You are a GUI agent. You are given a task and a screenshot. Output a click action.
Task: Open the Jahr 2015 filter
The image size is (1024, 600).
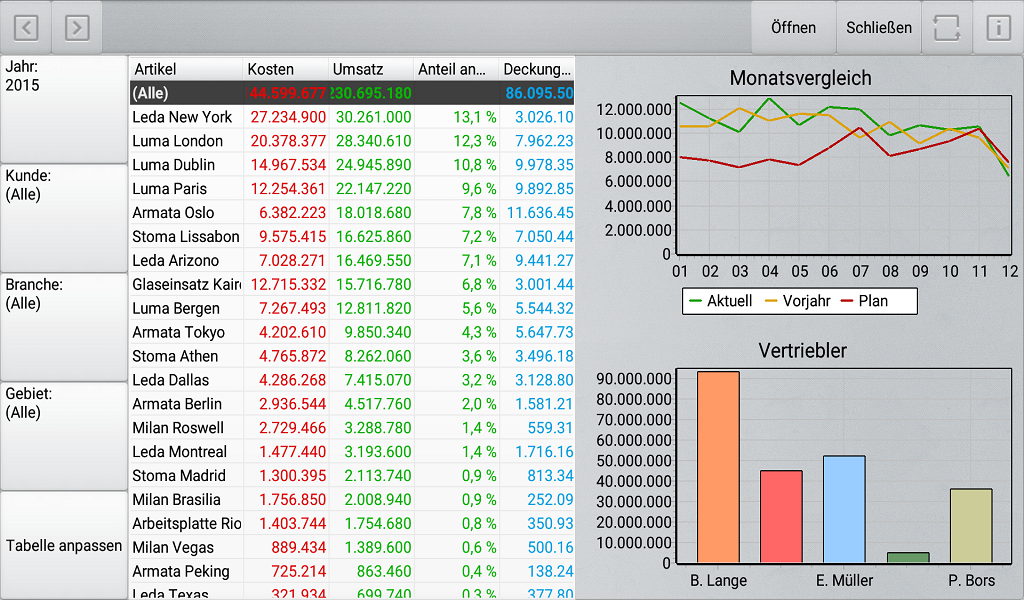pyautogui.click(x=63, y=108)
